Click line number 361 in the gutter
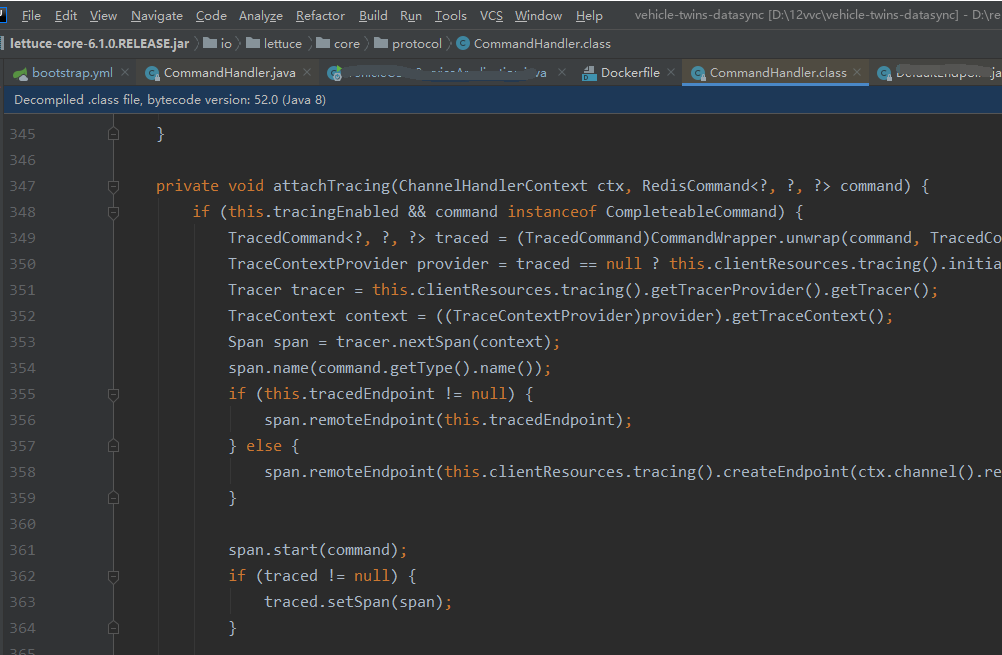Screen dimensions: 1002x655 [22, 550]
